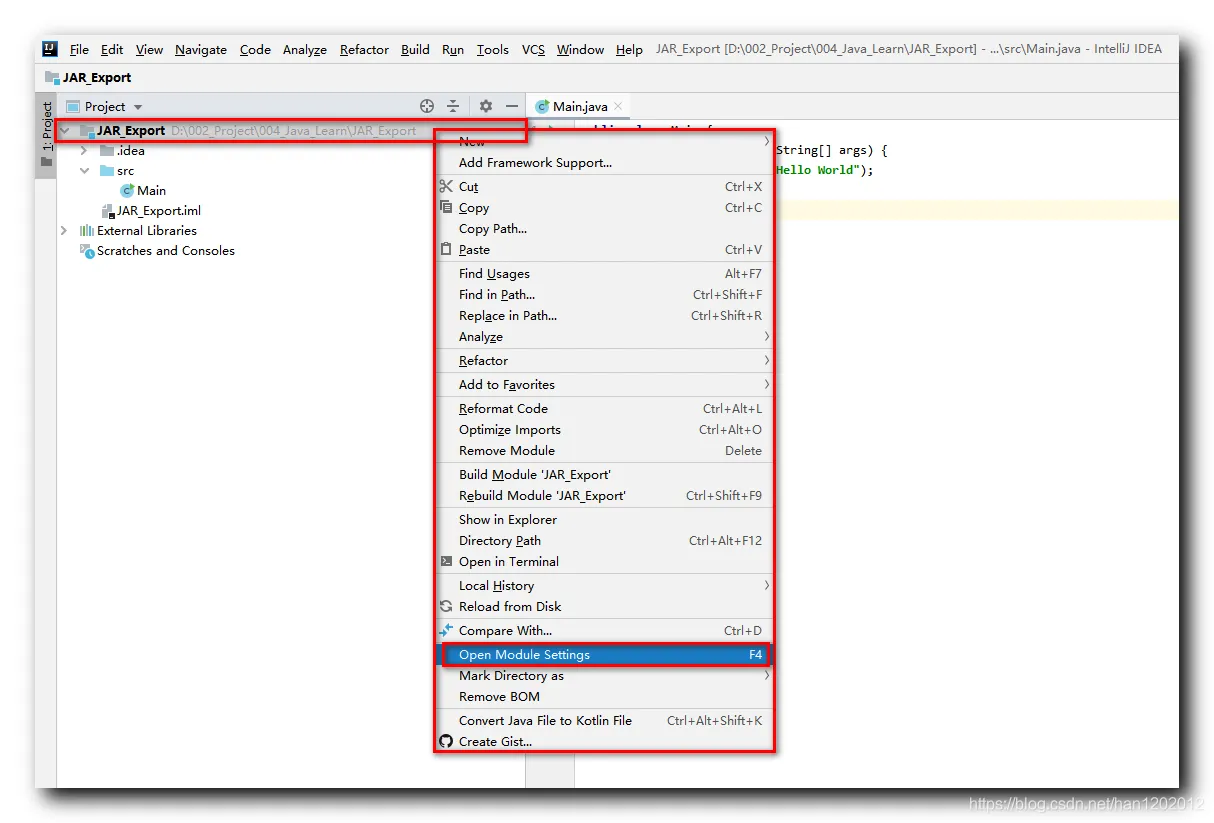Choose Find Usages
The height and width of the screenshot is (823, 1214).
coord(604,273)
